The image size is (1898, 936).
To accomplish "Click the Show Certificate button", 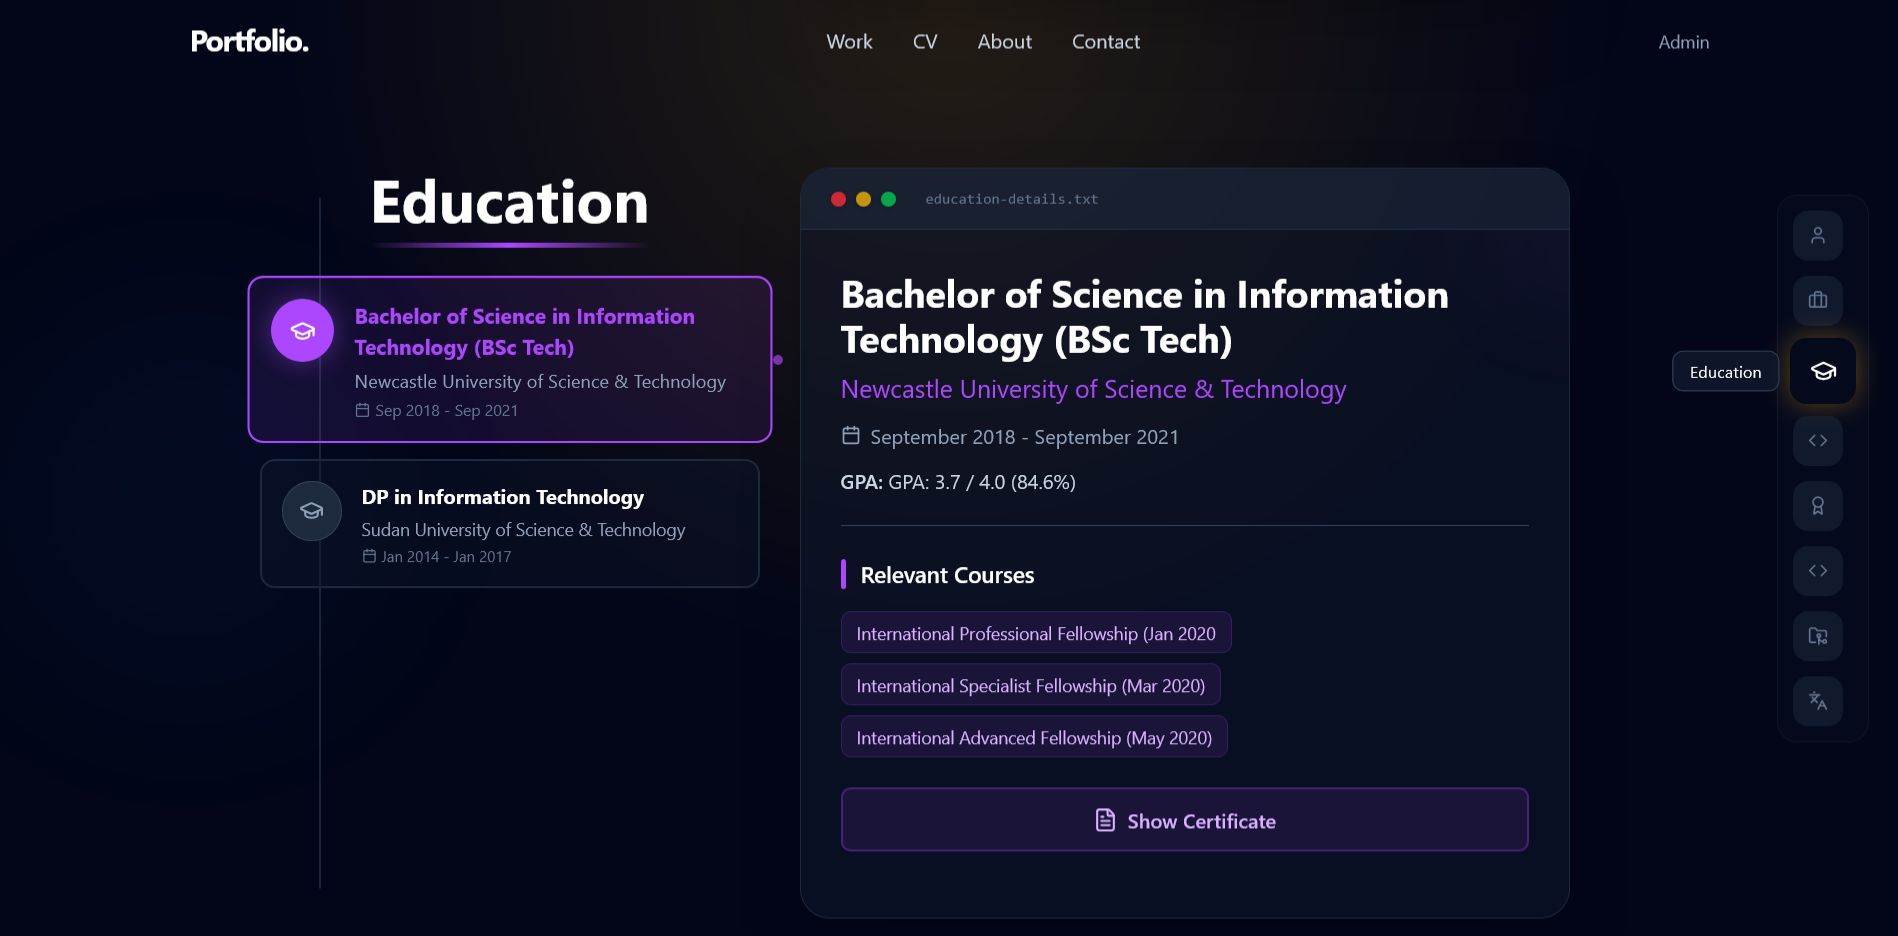I will [x=1184, y=820].
